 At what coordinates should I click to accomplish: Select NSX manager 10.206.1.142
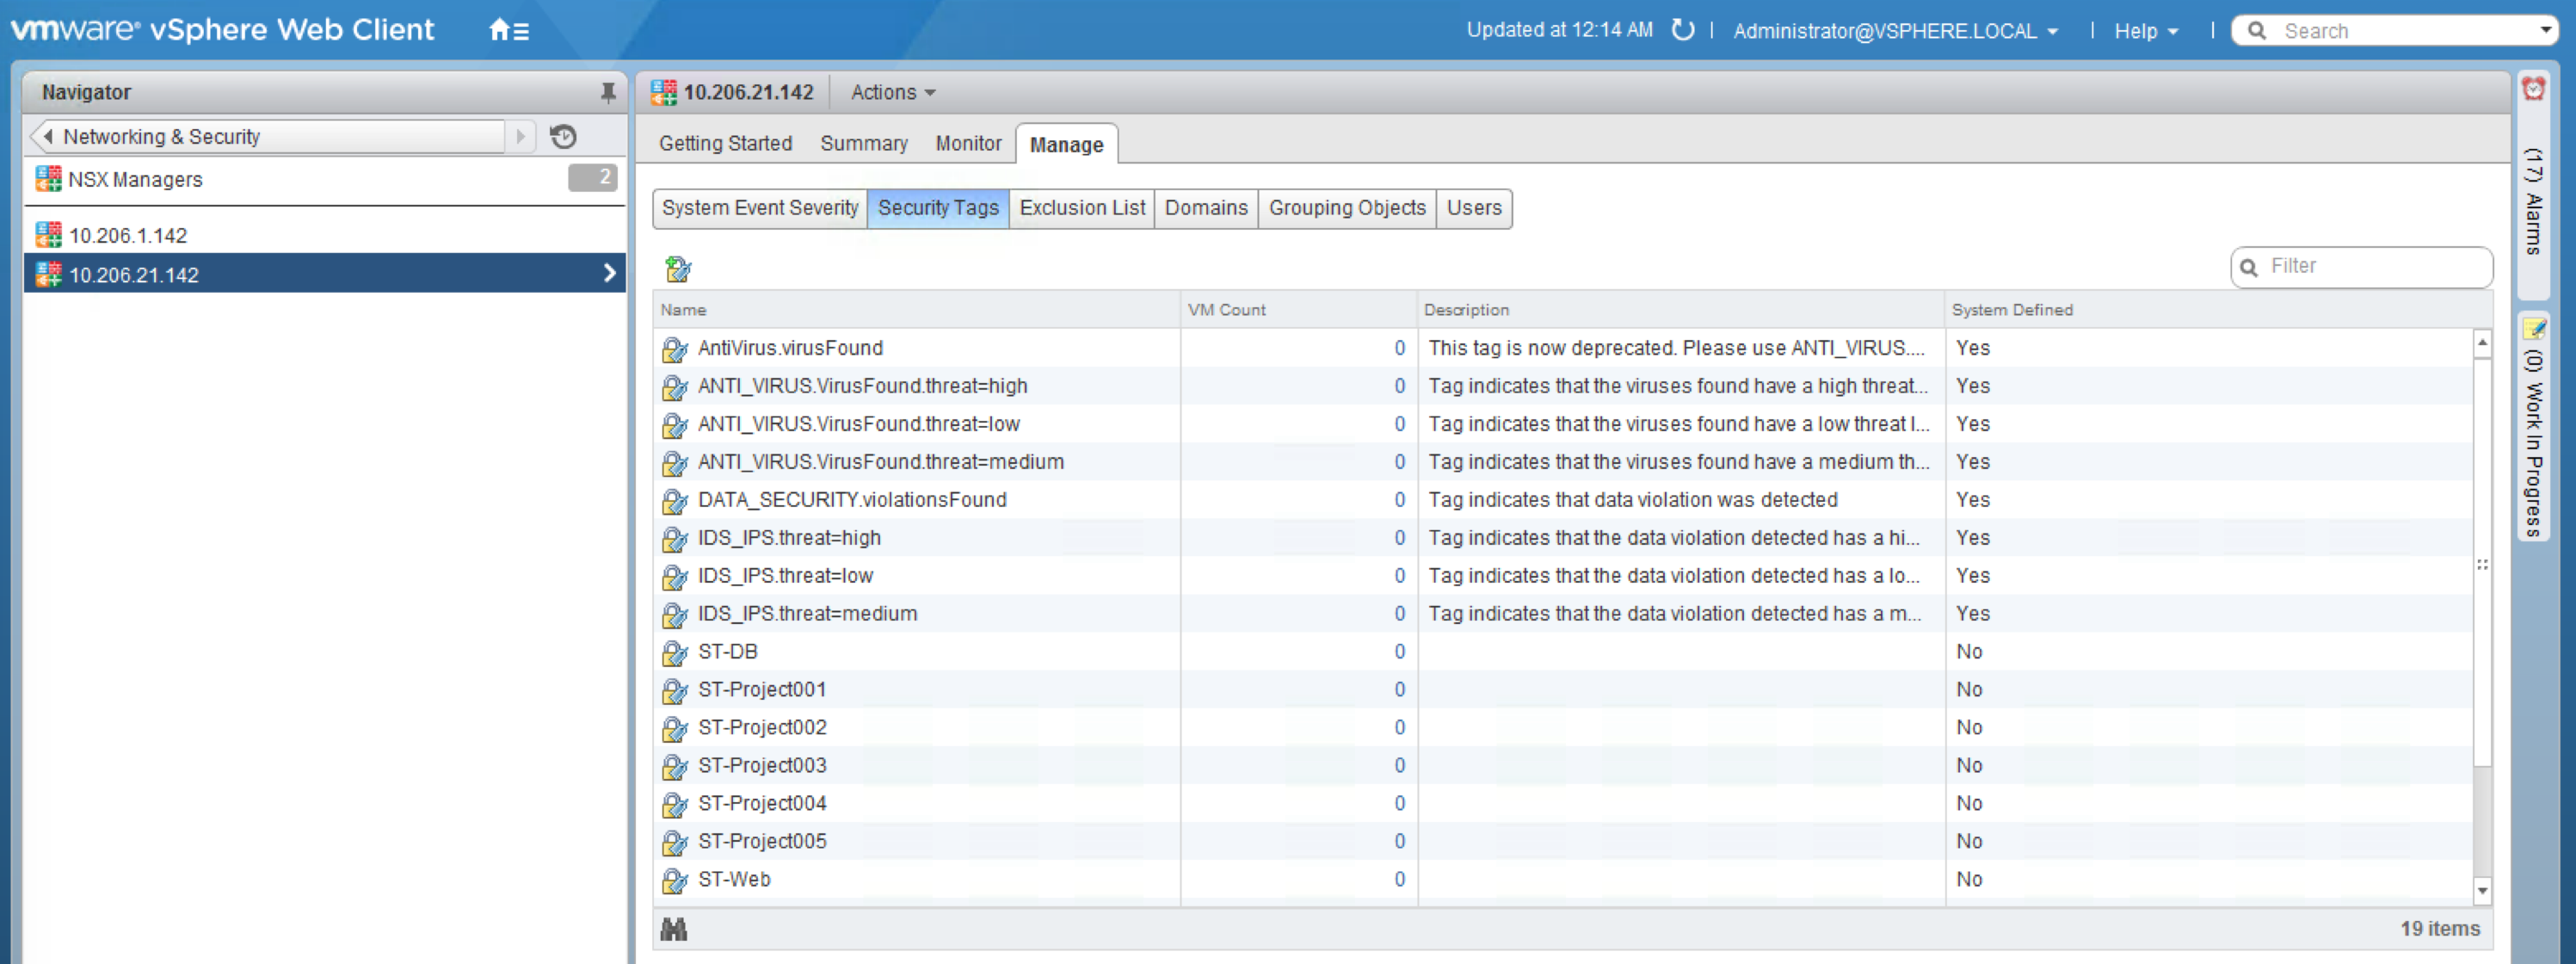pos(325,235)
